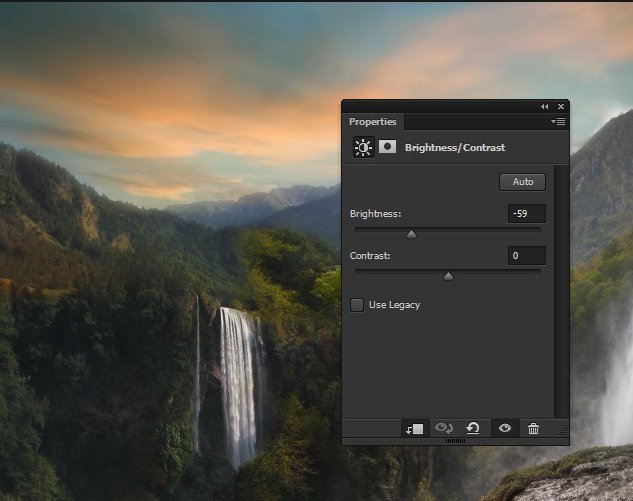Clip adjustment to layer below
Viewport: 633px width, 501px height.
[x=414, y=429]
